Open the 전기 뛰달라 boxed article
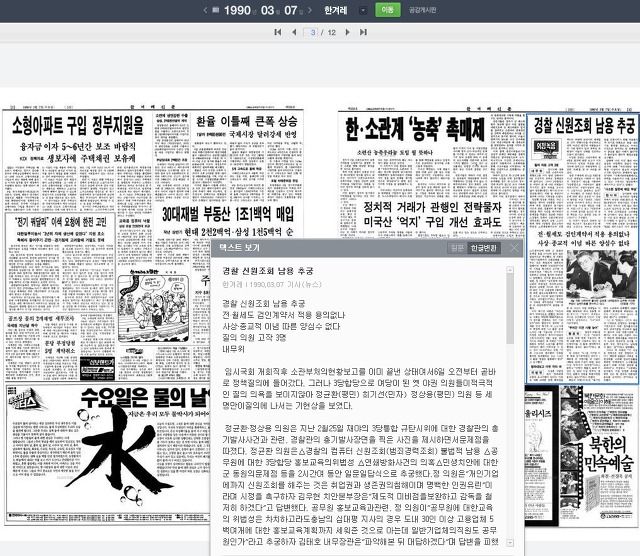Viewport: 640px width, 556px height. [60, 262]
